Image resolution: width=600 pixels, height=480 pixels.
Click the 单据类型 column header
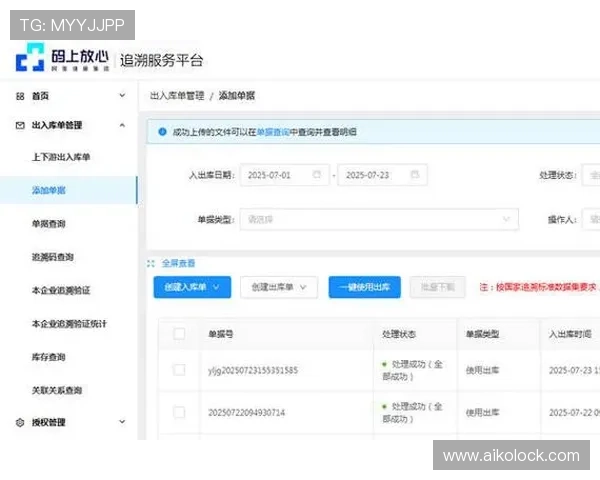[482, 334]
